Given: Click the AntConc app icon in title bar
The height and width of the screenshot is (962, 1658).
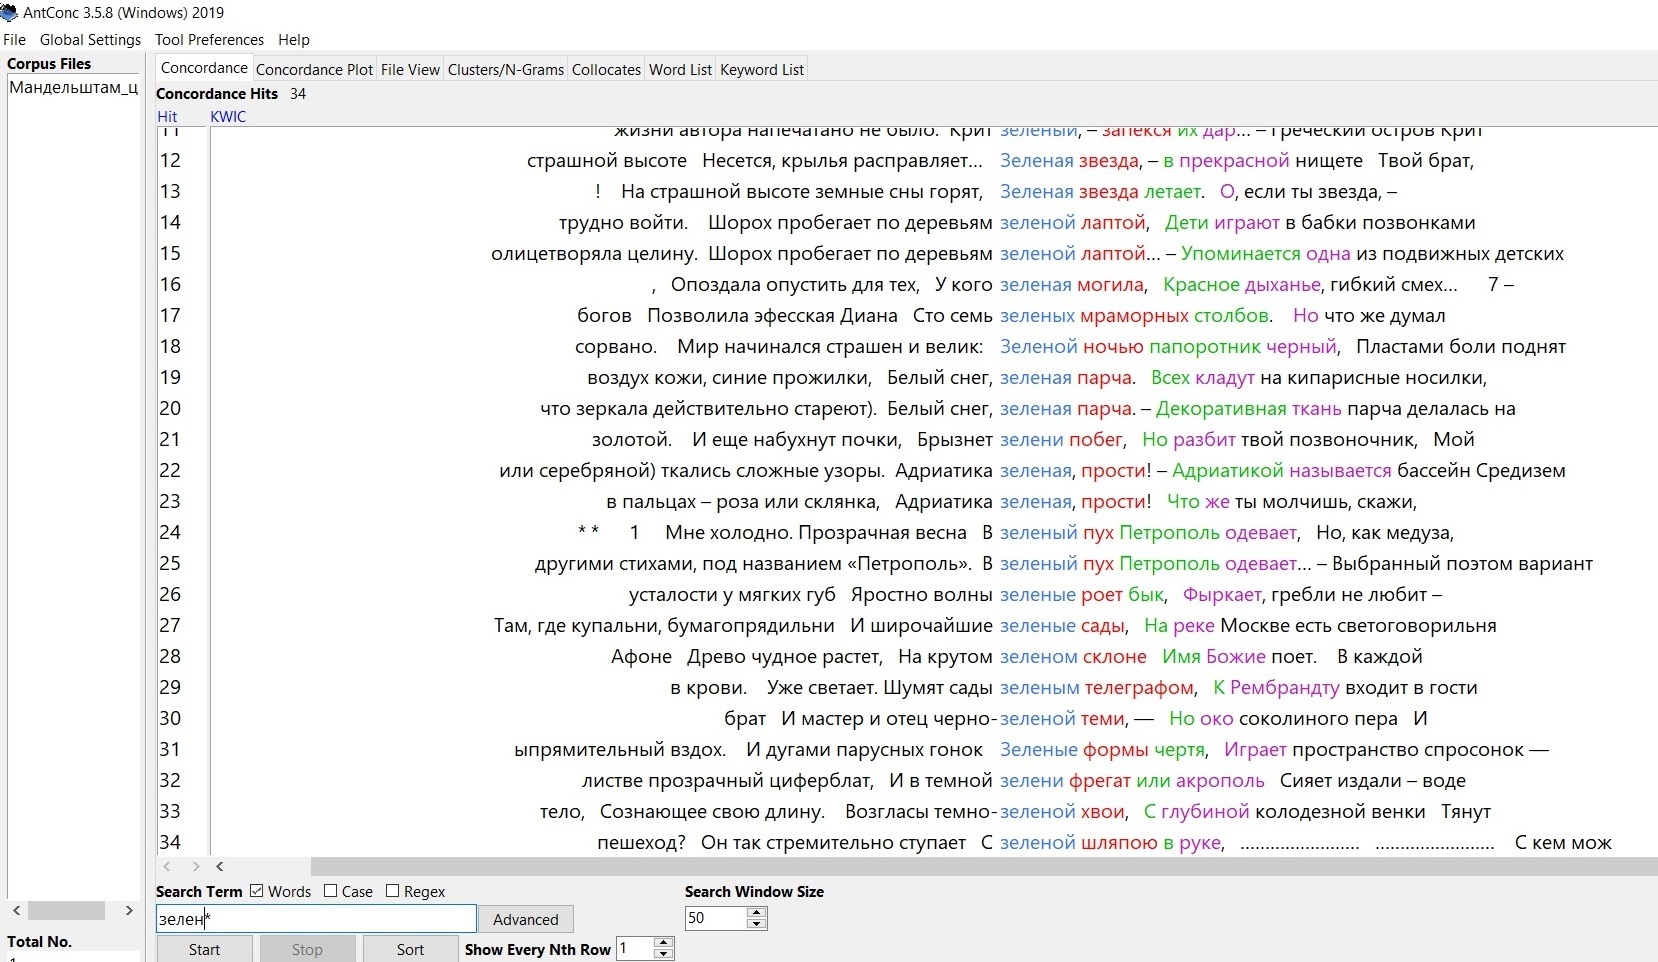Looking at the screenshot, I should [9, 12].
